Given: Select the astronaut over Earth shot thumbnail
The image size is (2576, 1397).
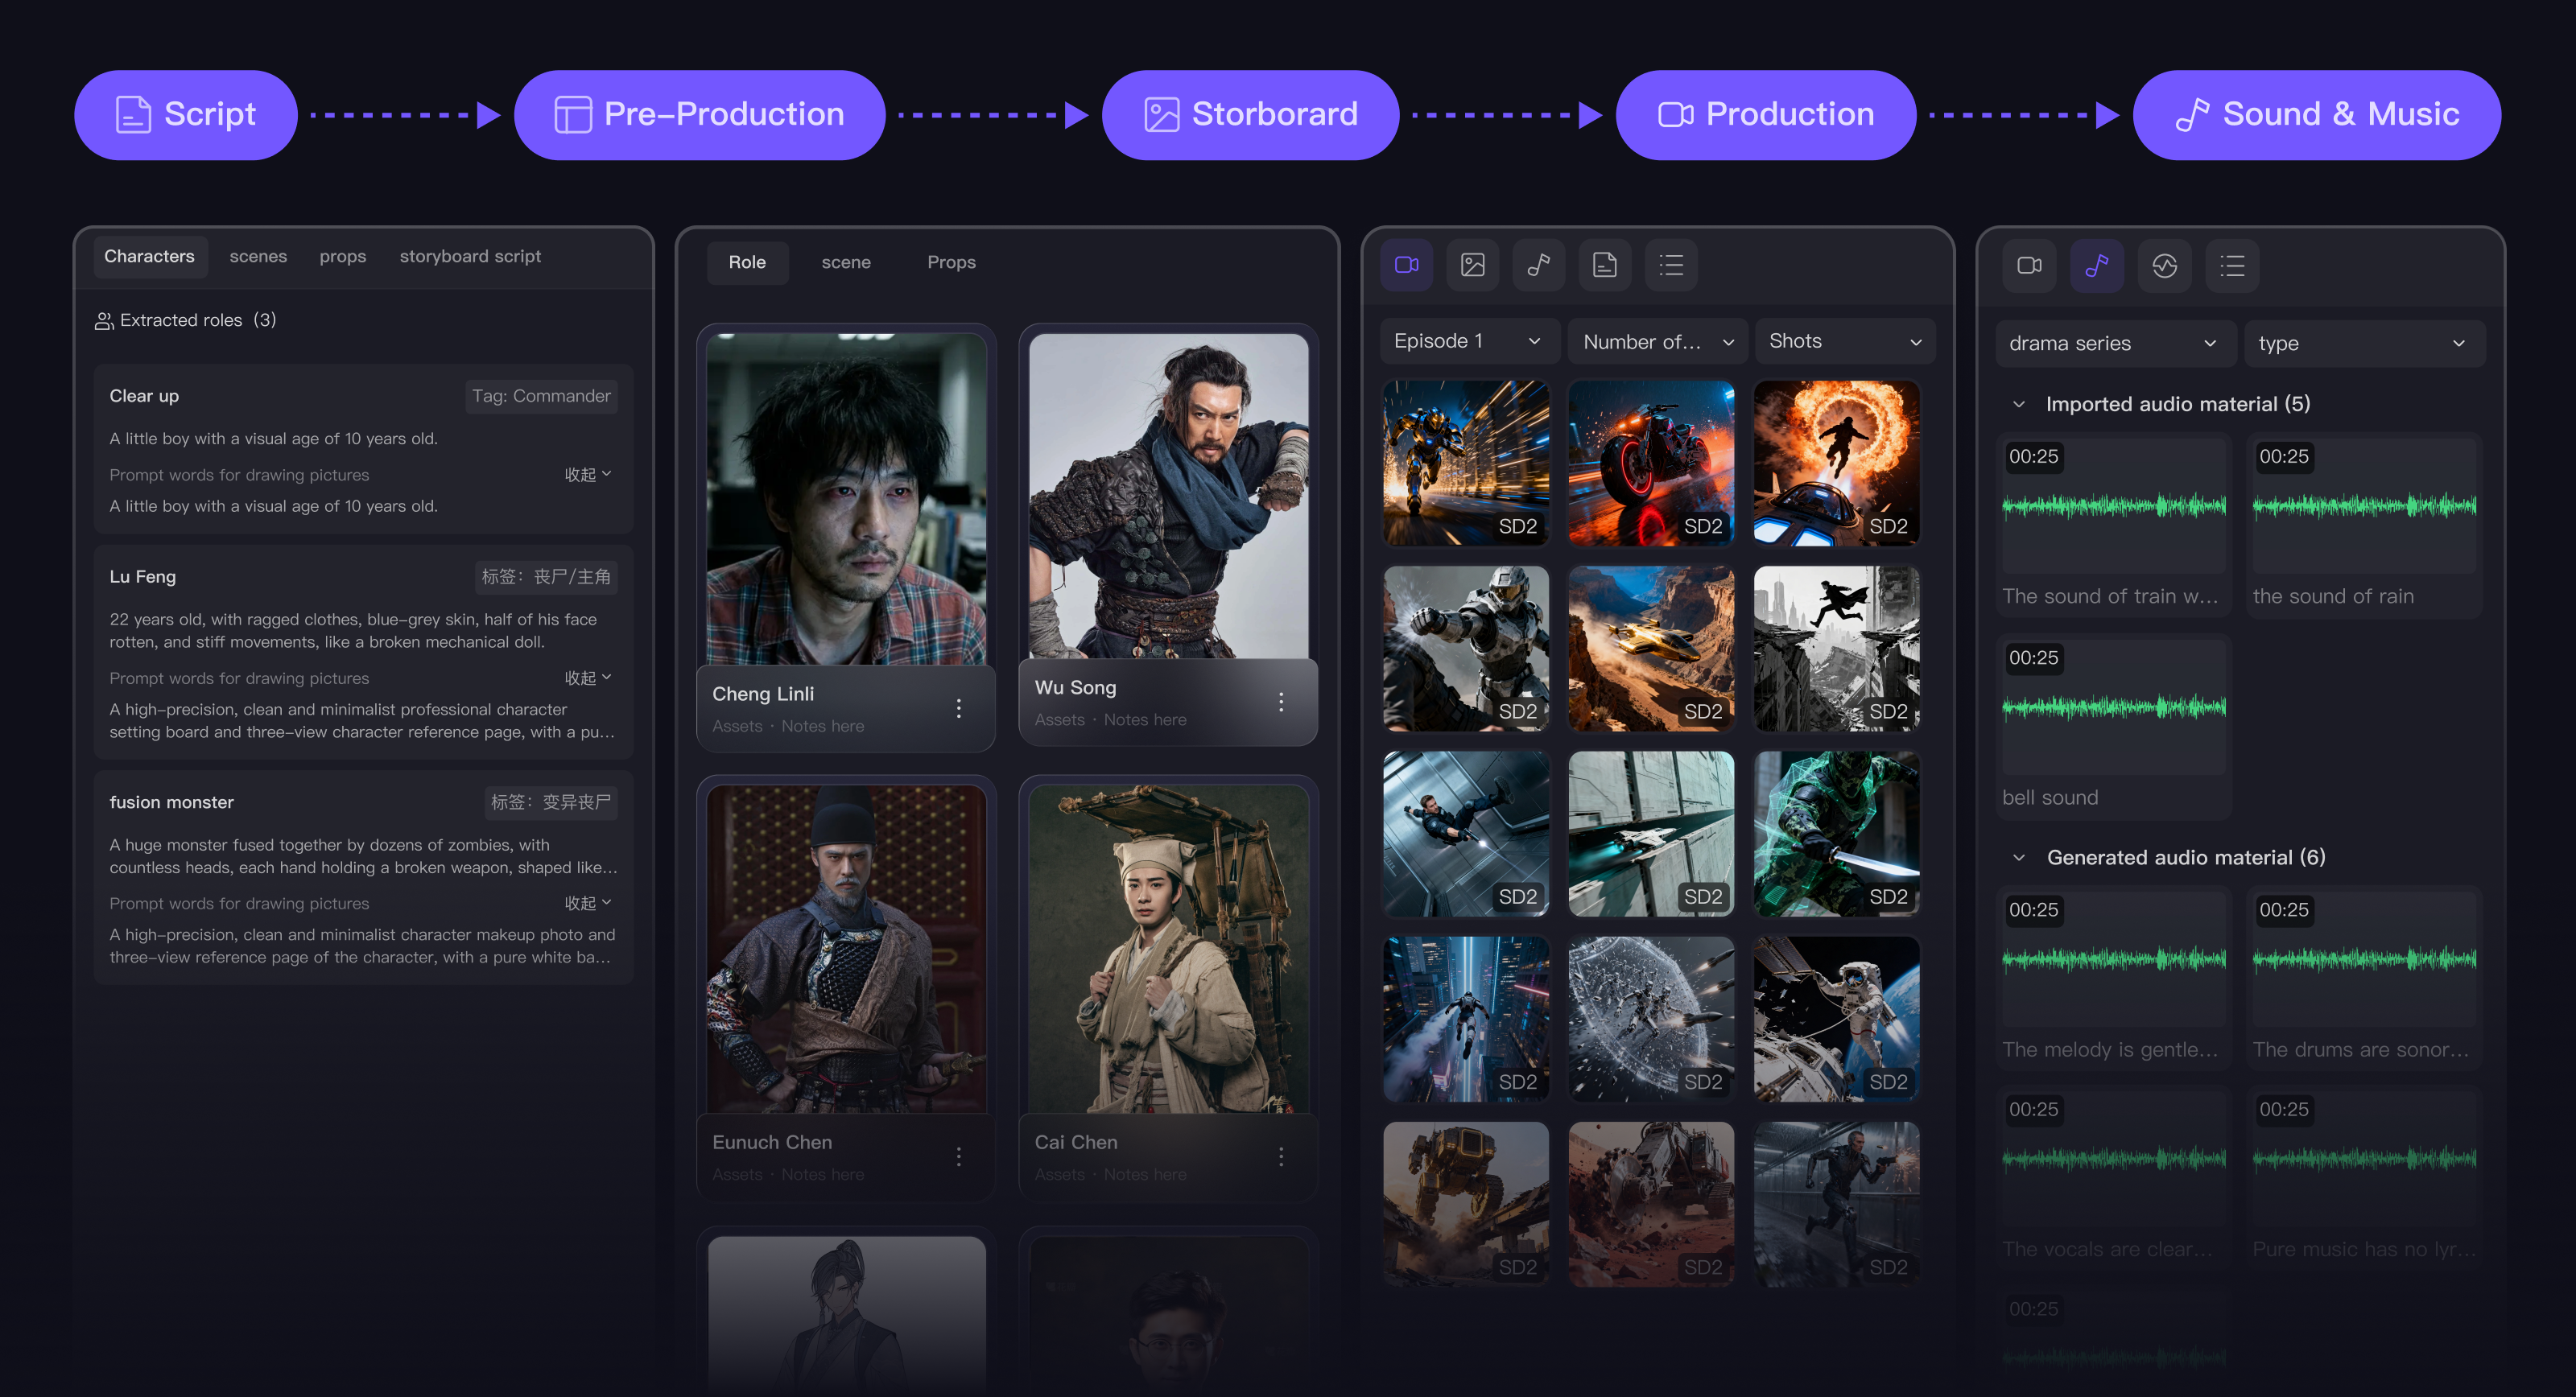Looking at the screenshot, I should pyautogui.click(x=1837, y=1019).
